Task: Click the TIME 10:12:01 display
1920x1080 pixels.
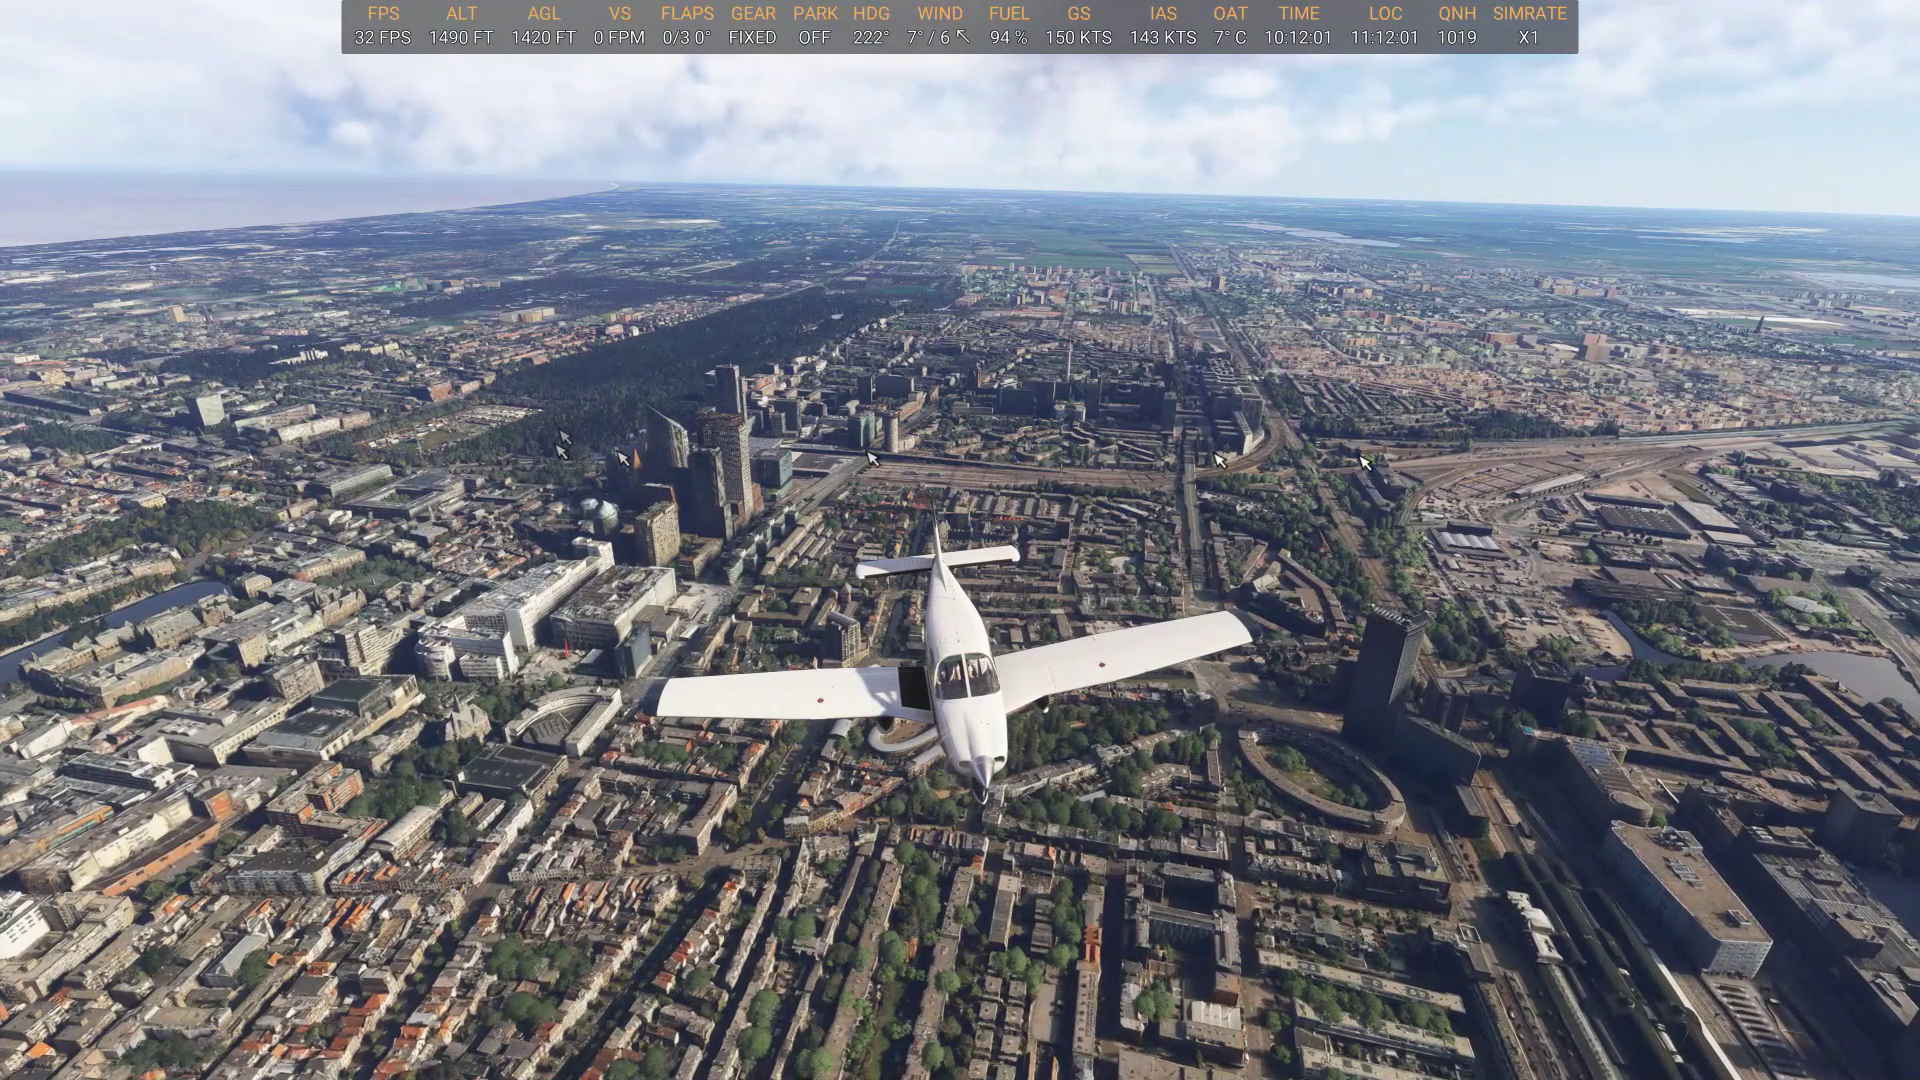Action: click(1298, 37)
